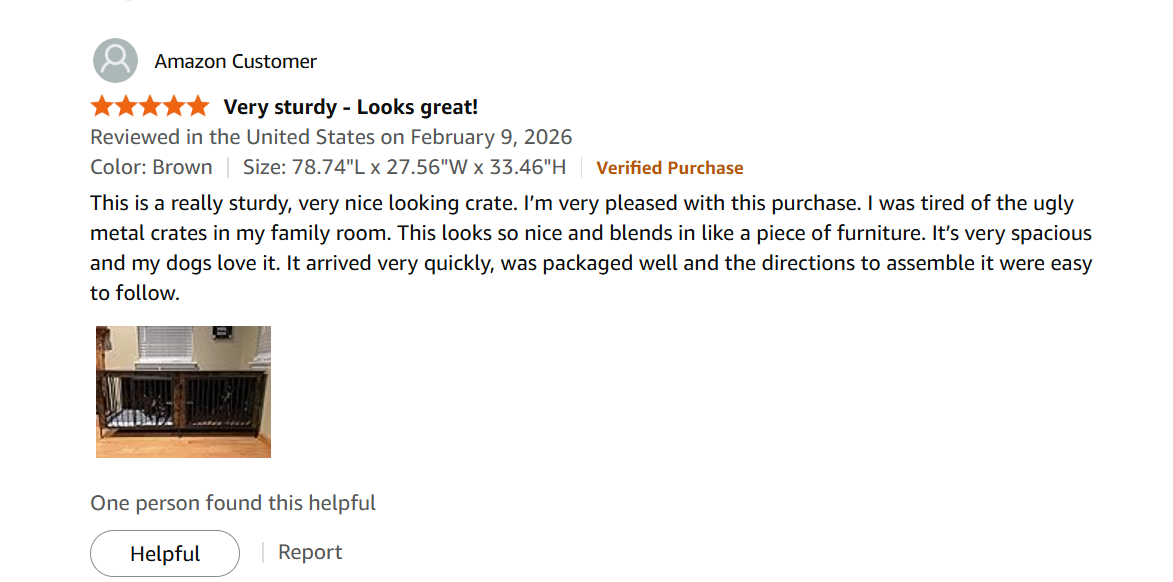This screenshot has height=582, width=1173.
Task: Open the review title 'Very sturdy - Looks great!'
Action: tap(349, 106)
